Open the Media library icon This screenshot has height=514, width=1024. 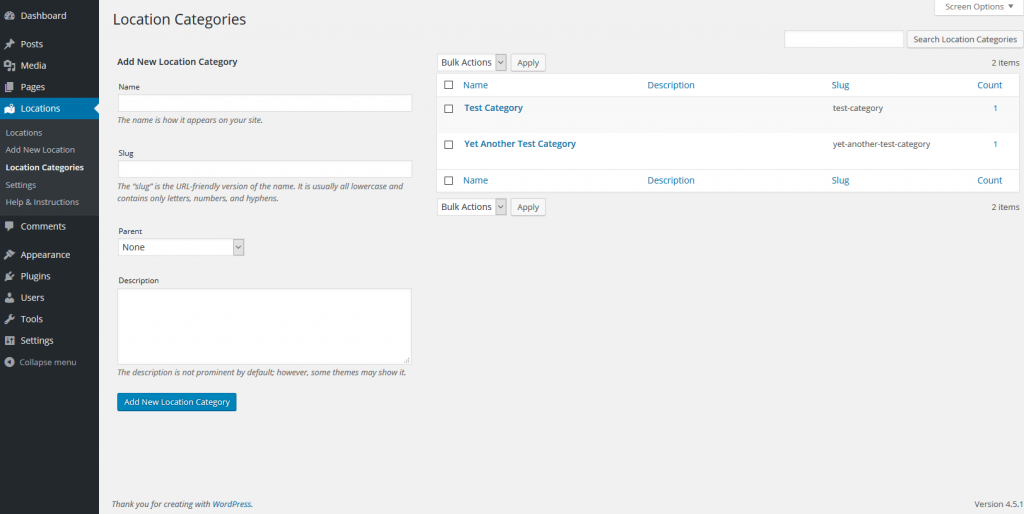pos(10,66)
